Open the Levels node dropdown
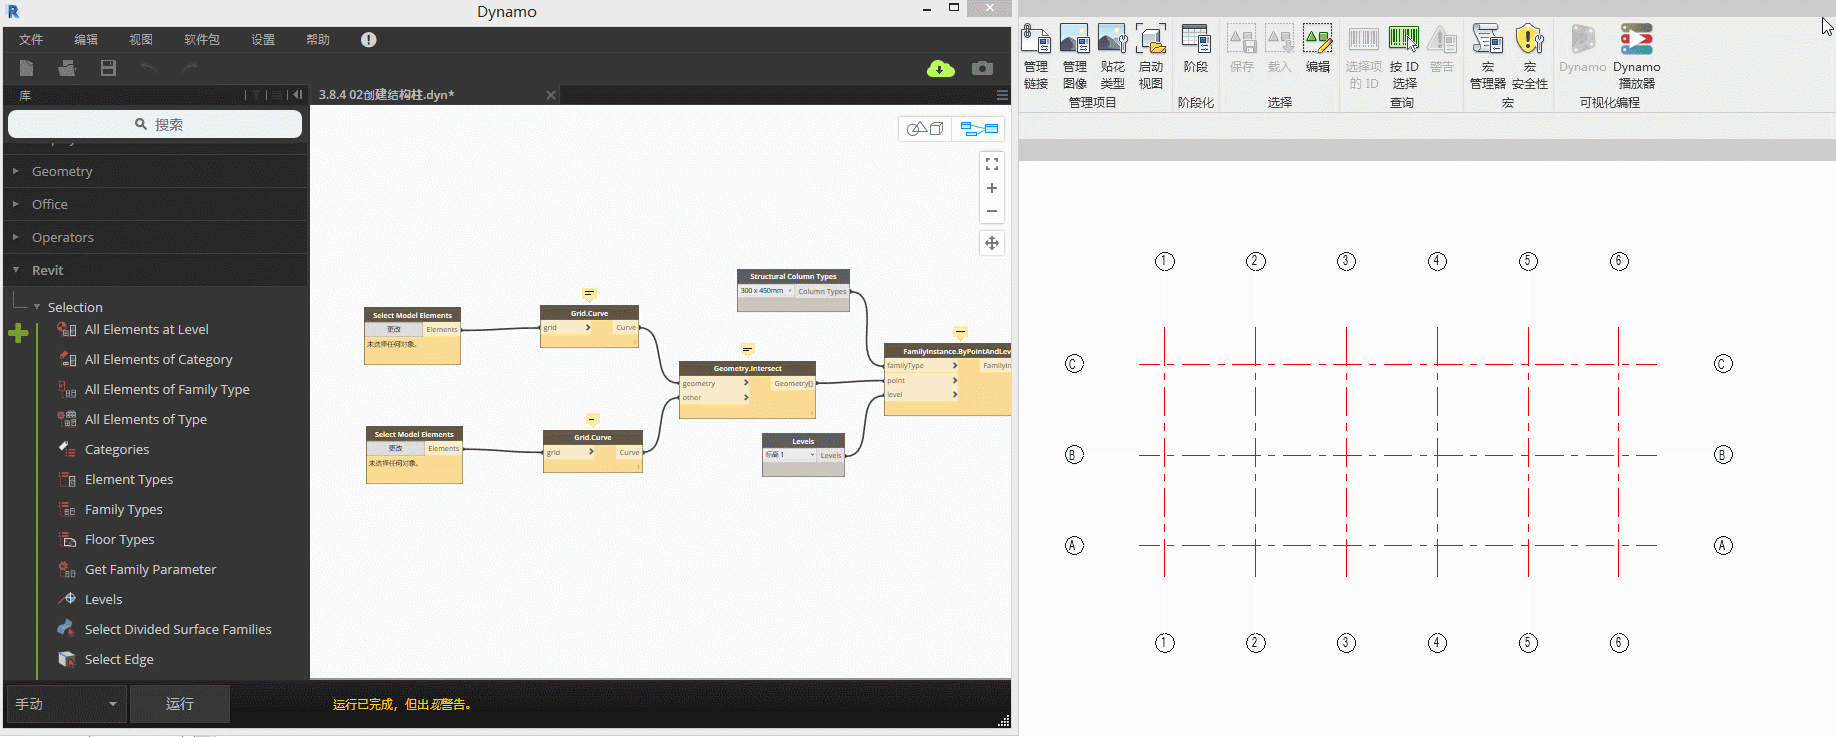This screenshot has height=737, width=1836. (790, 455)
